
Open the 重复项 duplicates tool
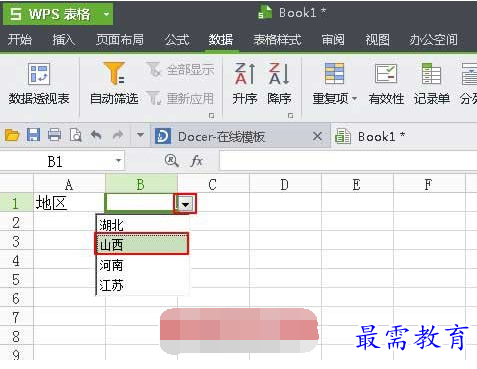334,84
